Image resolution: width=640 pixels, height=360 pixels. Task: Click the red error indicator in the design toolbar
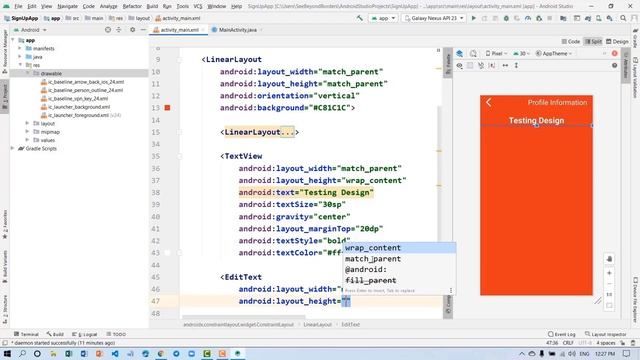[614, 53]
